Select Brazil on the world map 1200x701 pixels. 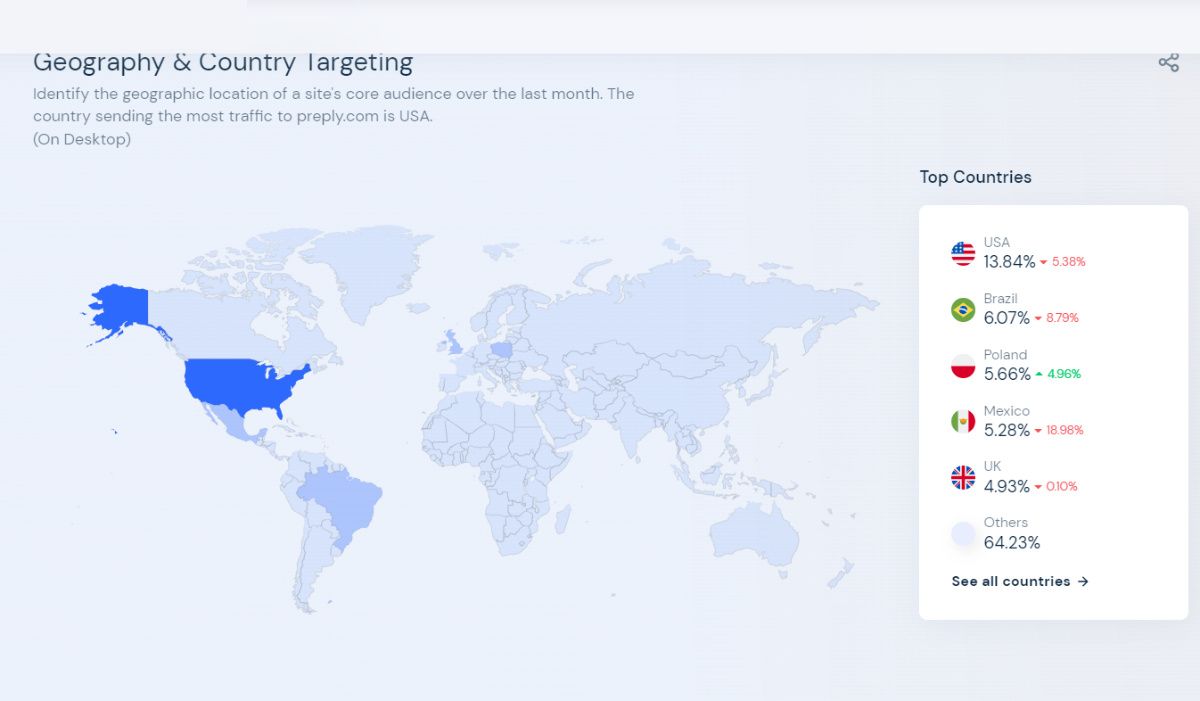[340, 500]
